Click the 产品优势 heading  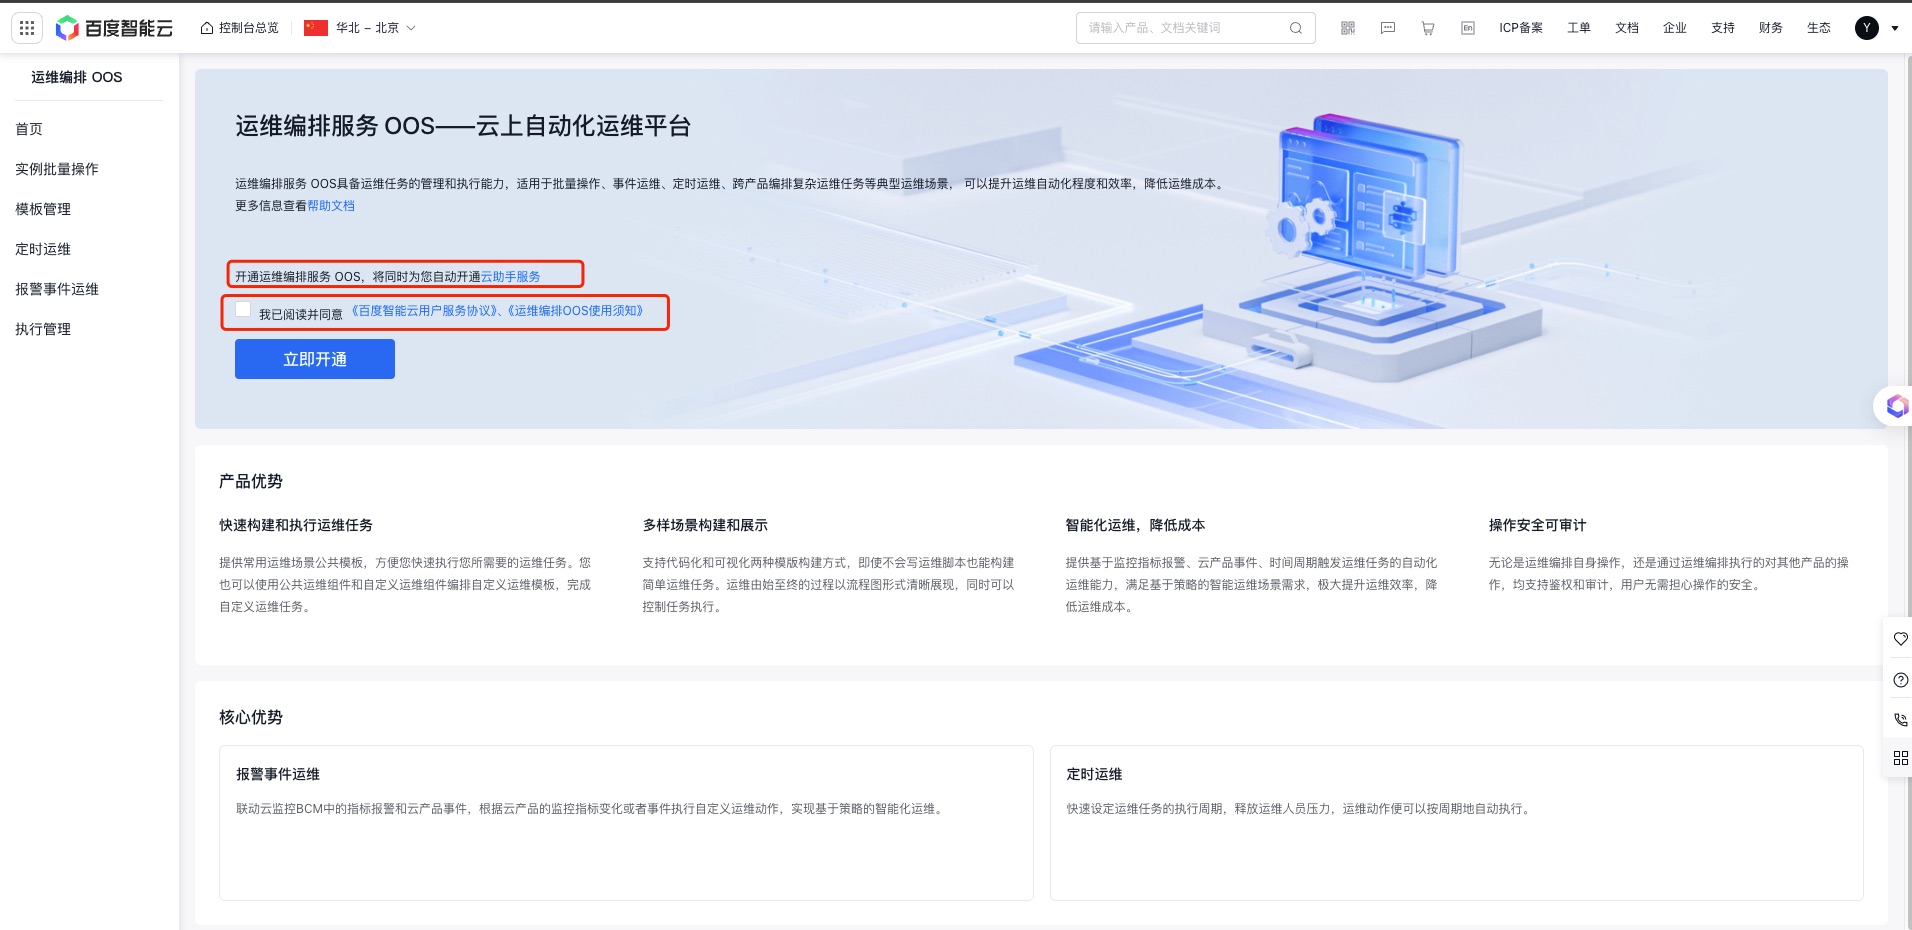(251, 481)
